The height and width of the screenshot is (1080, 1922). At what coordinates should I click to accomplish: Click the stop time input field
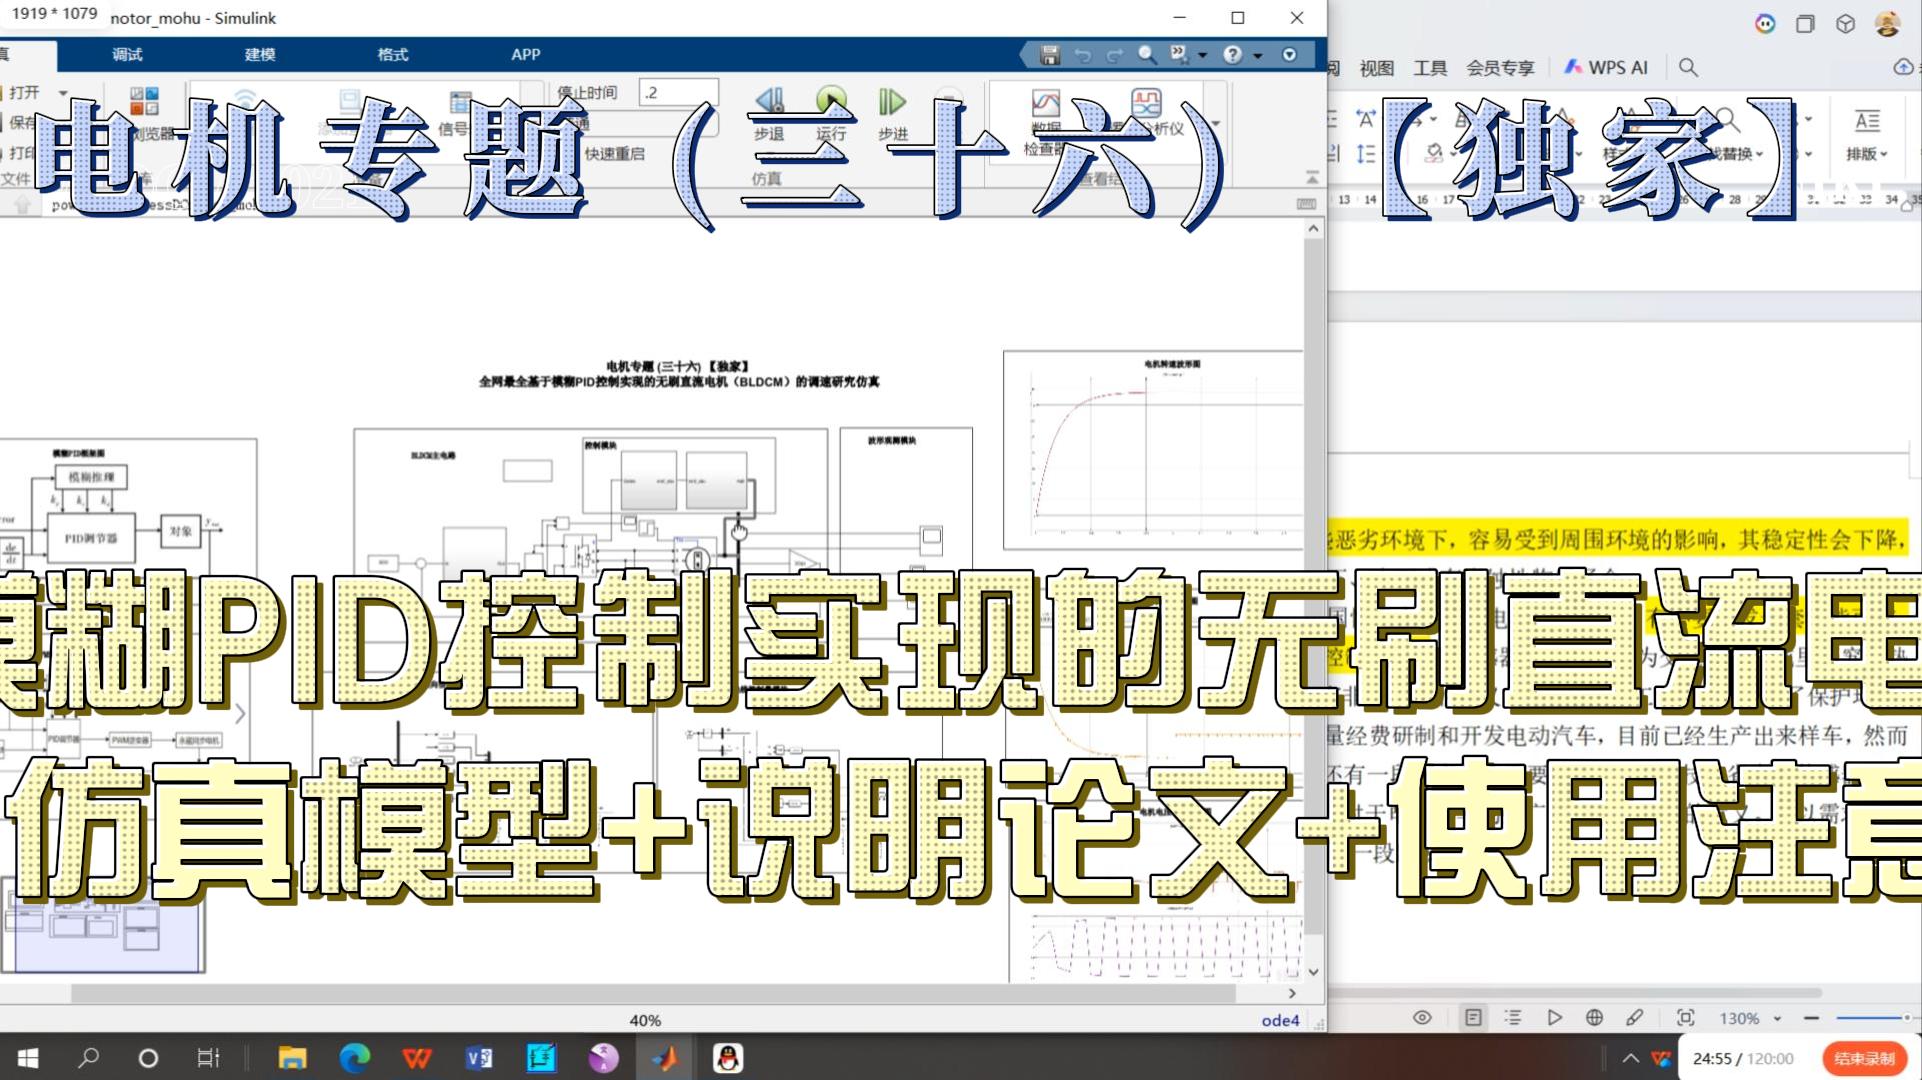(x=679, y=92)
